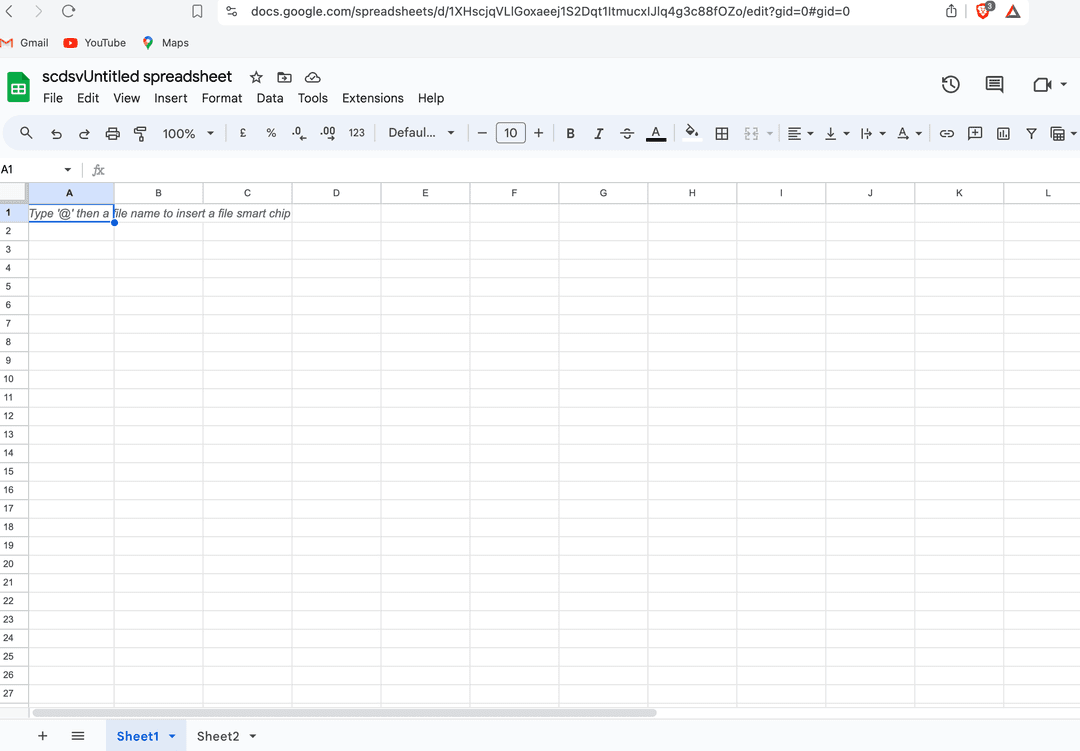Select the Insert link icon
This screenshot has height=751, width=1080.
pos(947,133)
